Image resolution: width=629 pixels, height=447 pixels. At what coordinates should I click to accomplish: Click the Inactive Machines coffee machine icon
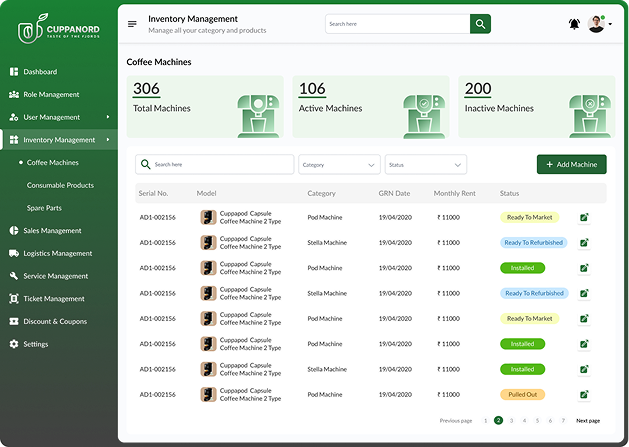click(590, 116)
